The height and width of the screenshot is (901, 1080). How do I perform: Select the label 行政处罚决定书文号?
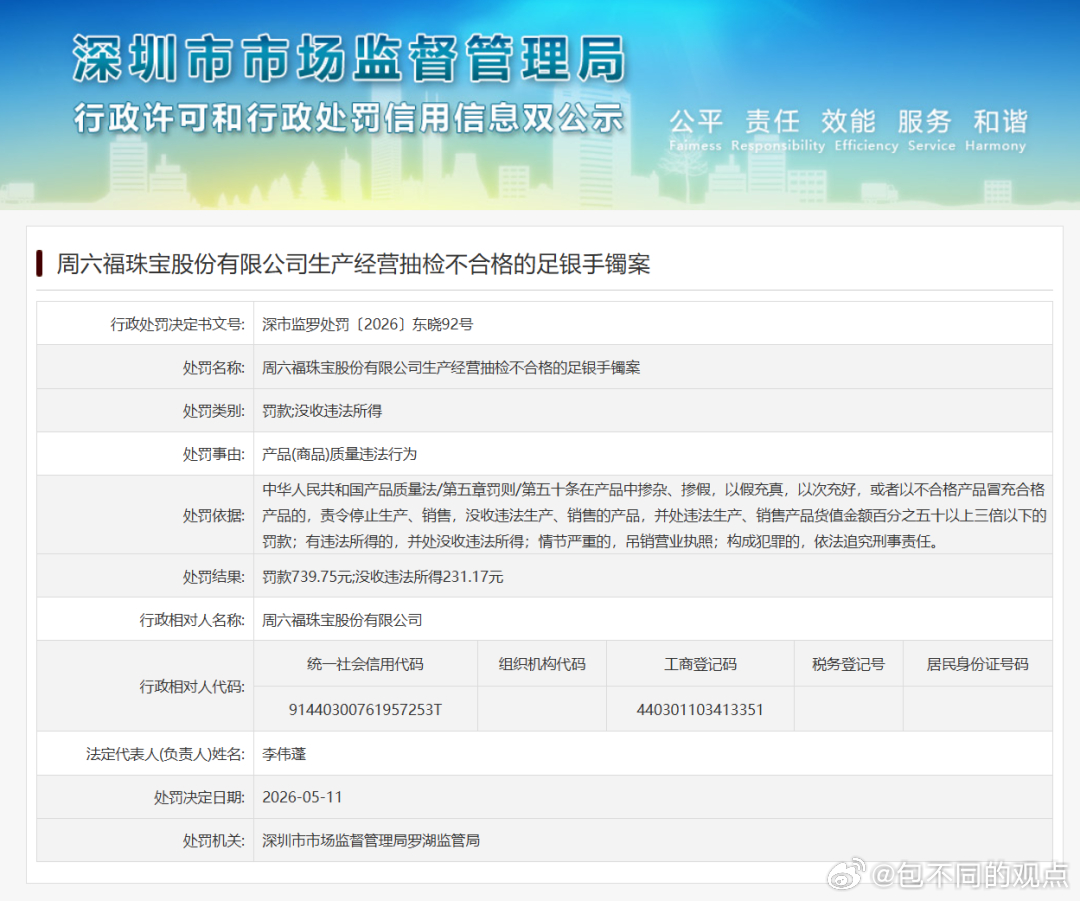pyautogui.click(x=178, y=324)
